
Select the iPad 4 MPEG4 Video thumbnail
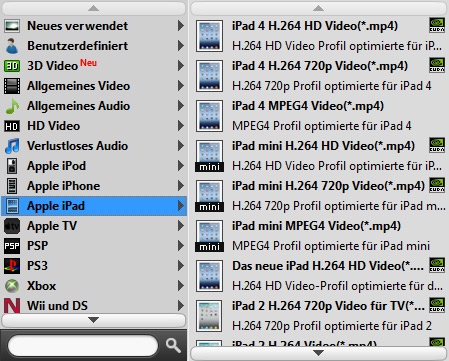pos(209,116)
